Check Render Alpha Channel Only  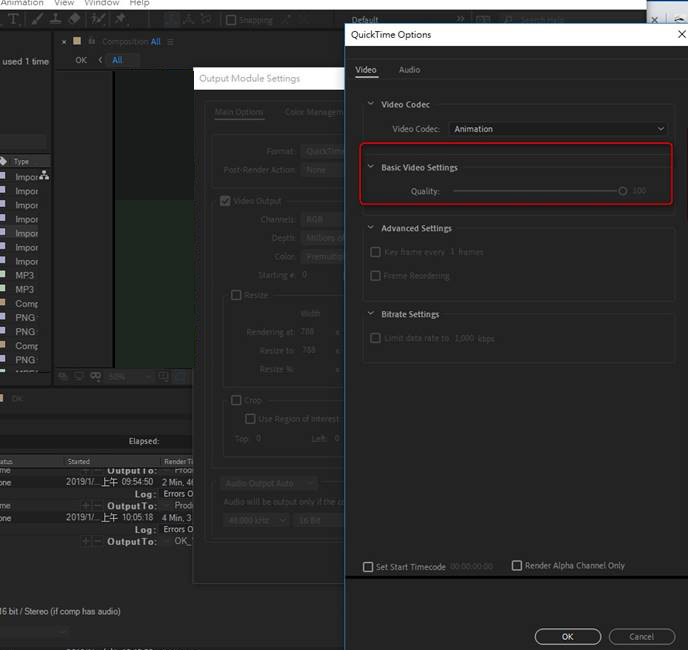click(517, 565)
